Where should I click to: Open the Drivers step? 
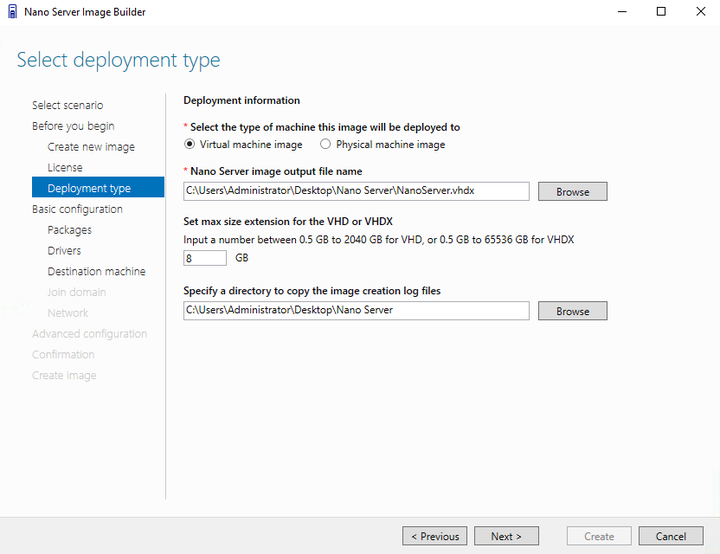pos(64,251)
